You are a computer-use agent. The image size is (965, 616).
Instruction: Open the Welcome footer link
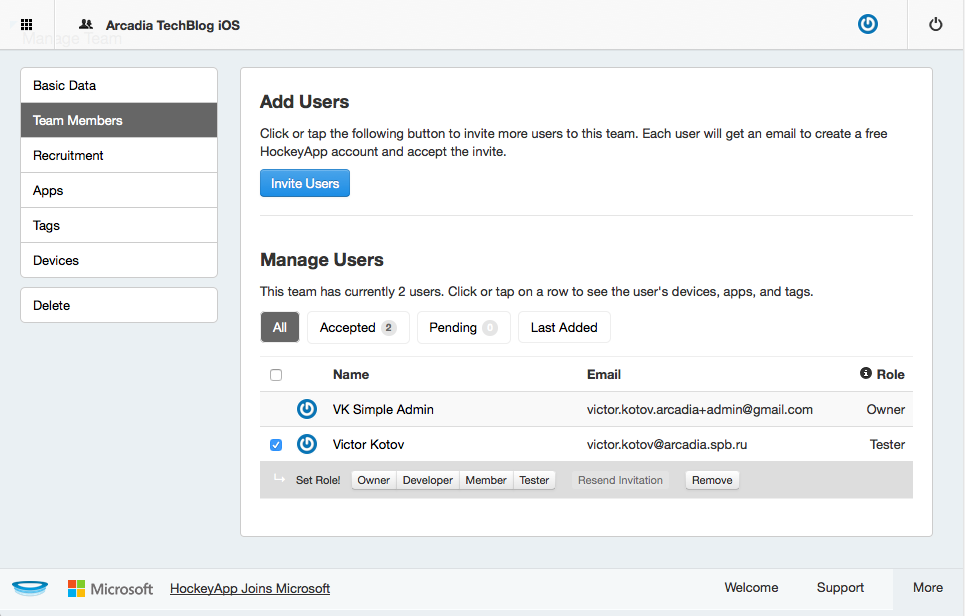click(x=751, y=588)
